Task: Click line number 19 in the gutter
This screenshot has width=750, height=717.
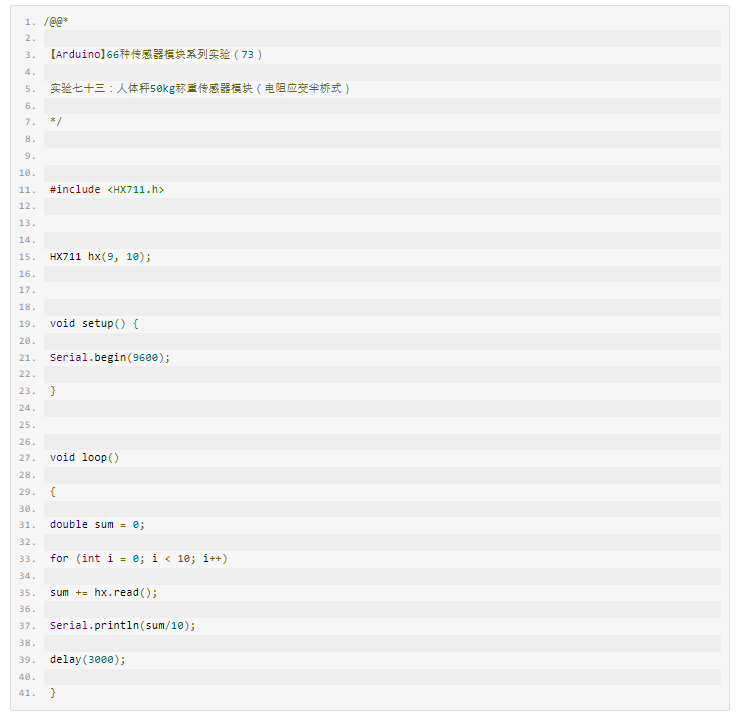Action: pyautogui.click(x=27, y=324)
